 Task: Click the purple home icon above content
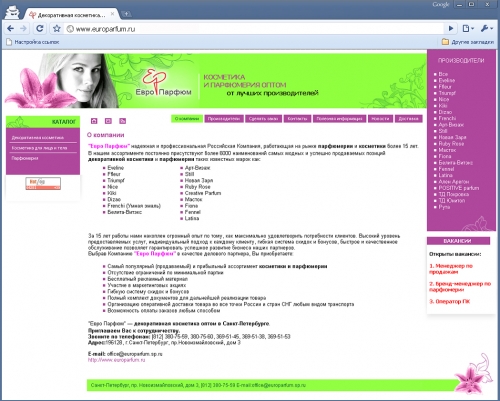pyautogui.click(x=94, y=121)
